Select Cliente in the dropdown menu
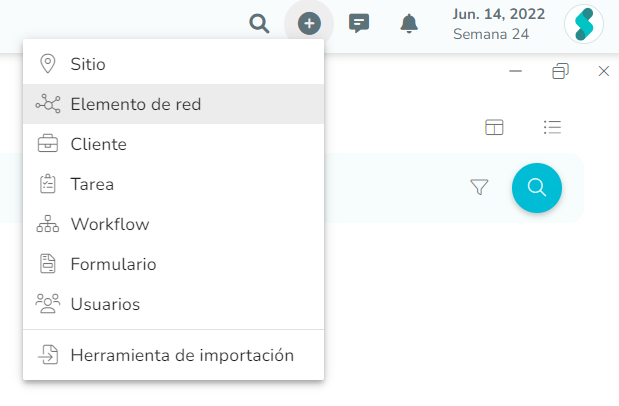The height and width of the screenshot is (406, 619). pyautogui.click(x=173, y=144)
